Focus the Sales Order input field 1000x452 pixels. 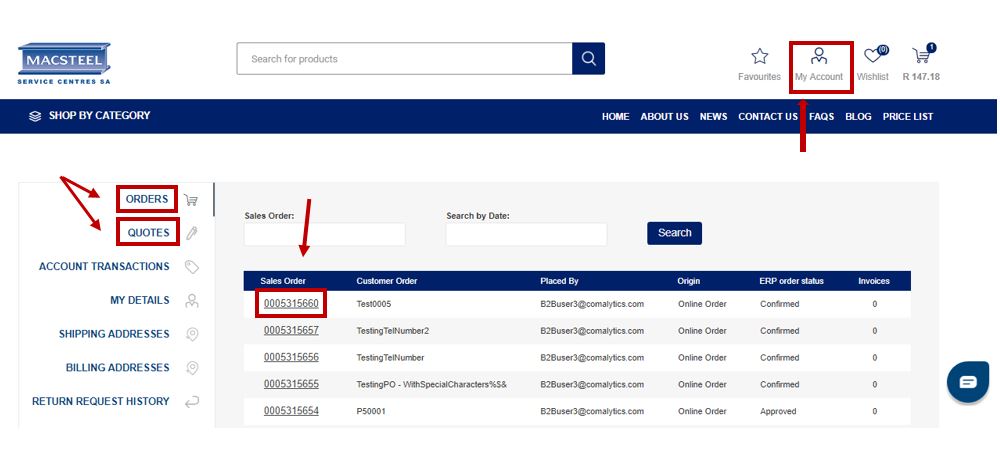(324, 234)
